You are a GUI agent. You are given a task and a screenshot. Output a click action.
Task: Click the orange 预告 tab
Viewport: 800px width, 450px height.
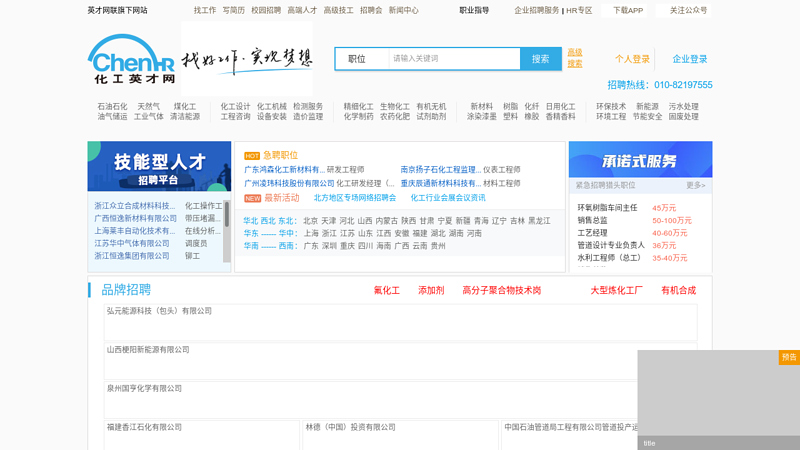(x=789, y=357)
